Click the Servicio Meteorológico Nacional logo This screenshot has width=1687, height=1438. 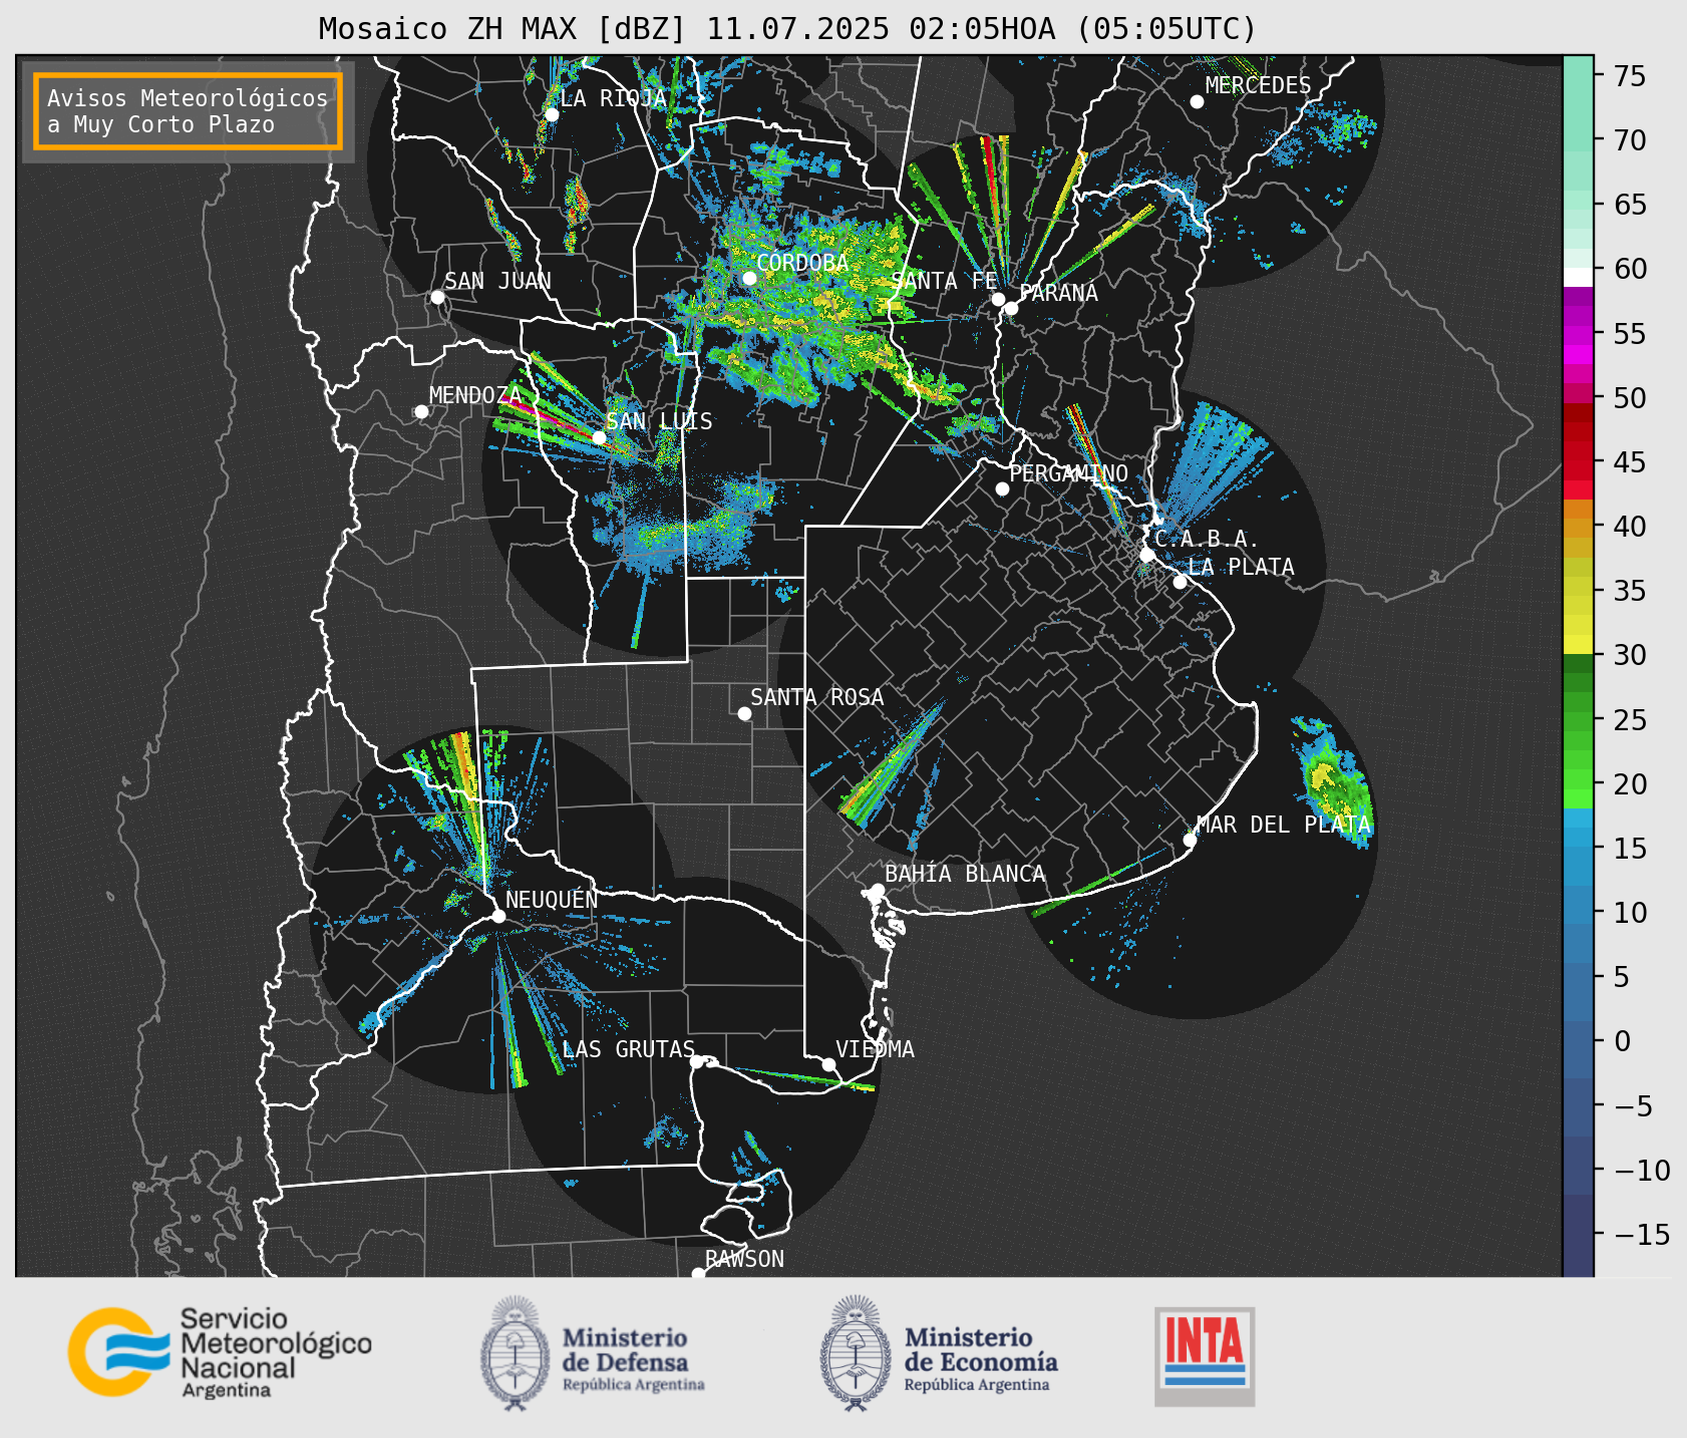point(219,1352)
